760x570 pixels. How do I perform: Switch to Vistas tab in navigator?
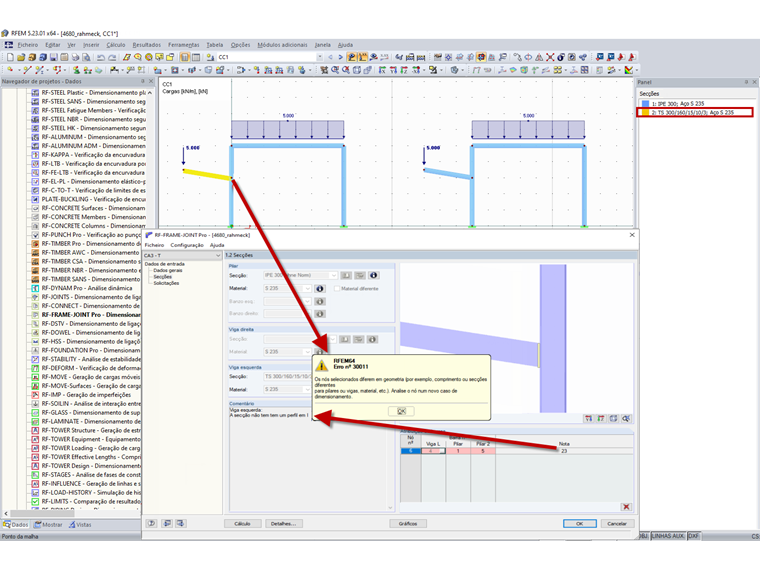[x=80, y=524]
